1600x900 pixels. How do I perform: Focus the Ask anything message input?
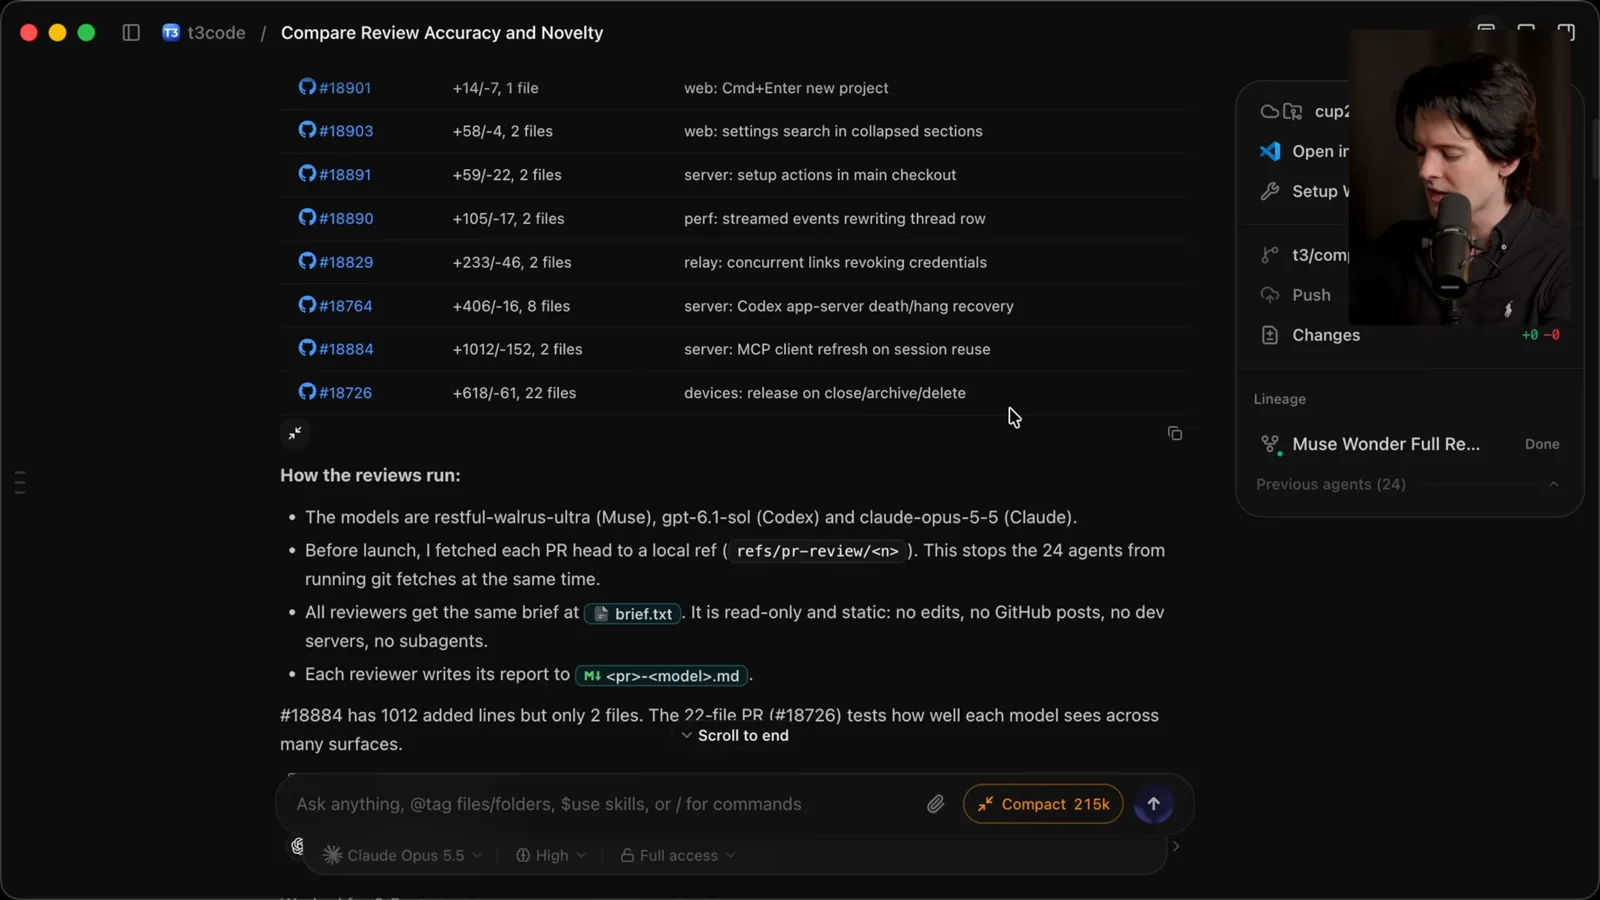coord(600,804)
